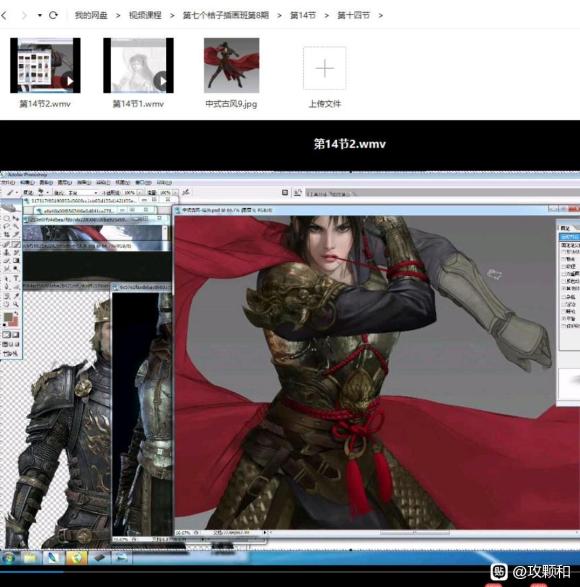Click the refresh icon in navigation bar
The height and width of the screenshot is (587, 580).
click(53, 15)
